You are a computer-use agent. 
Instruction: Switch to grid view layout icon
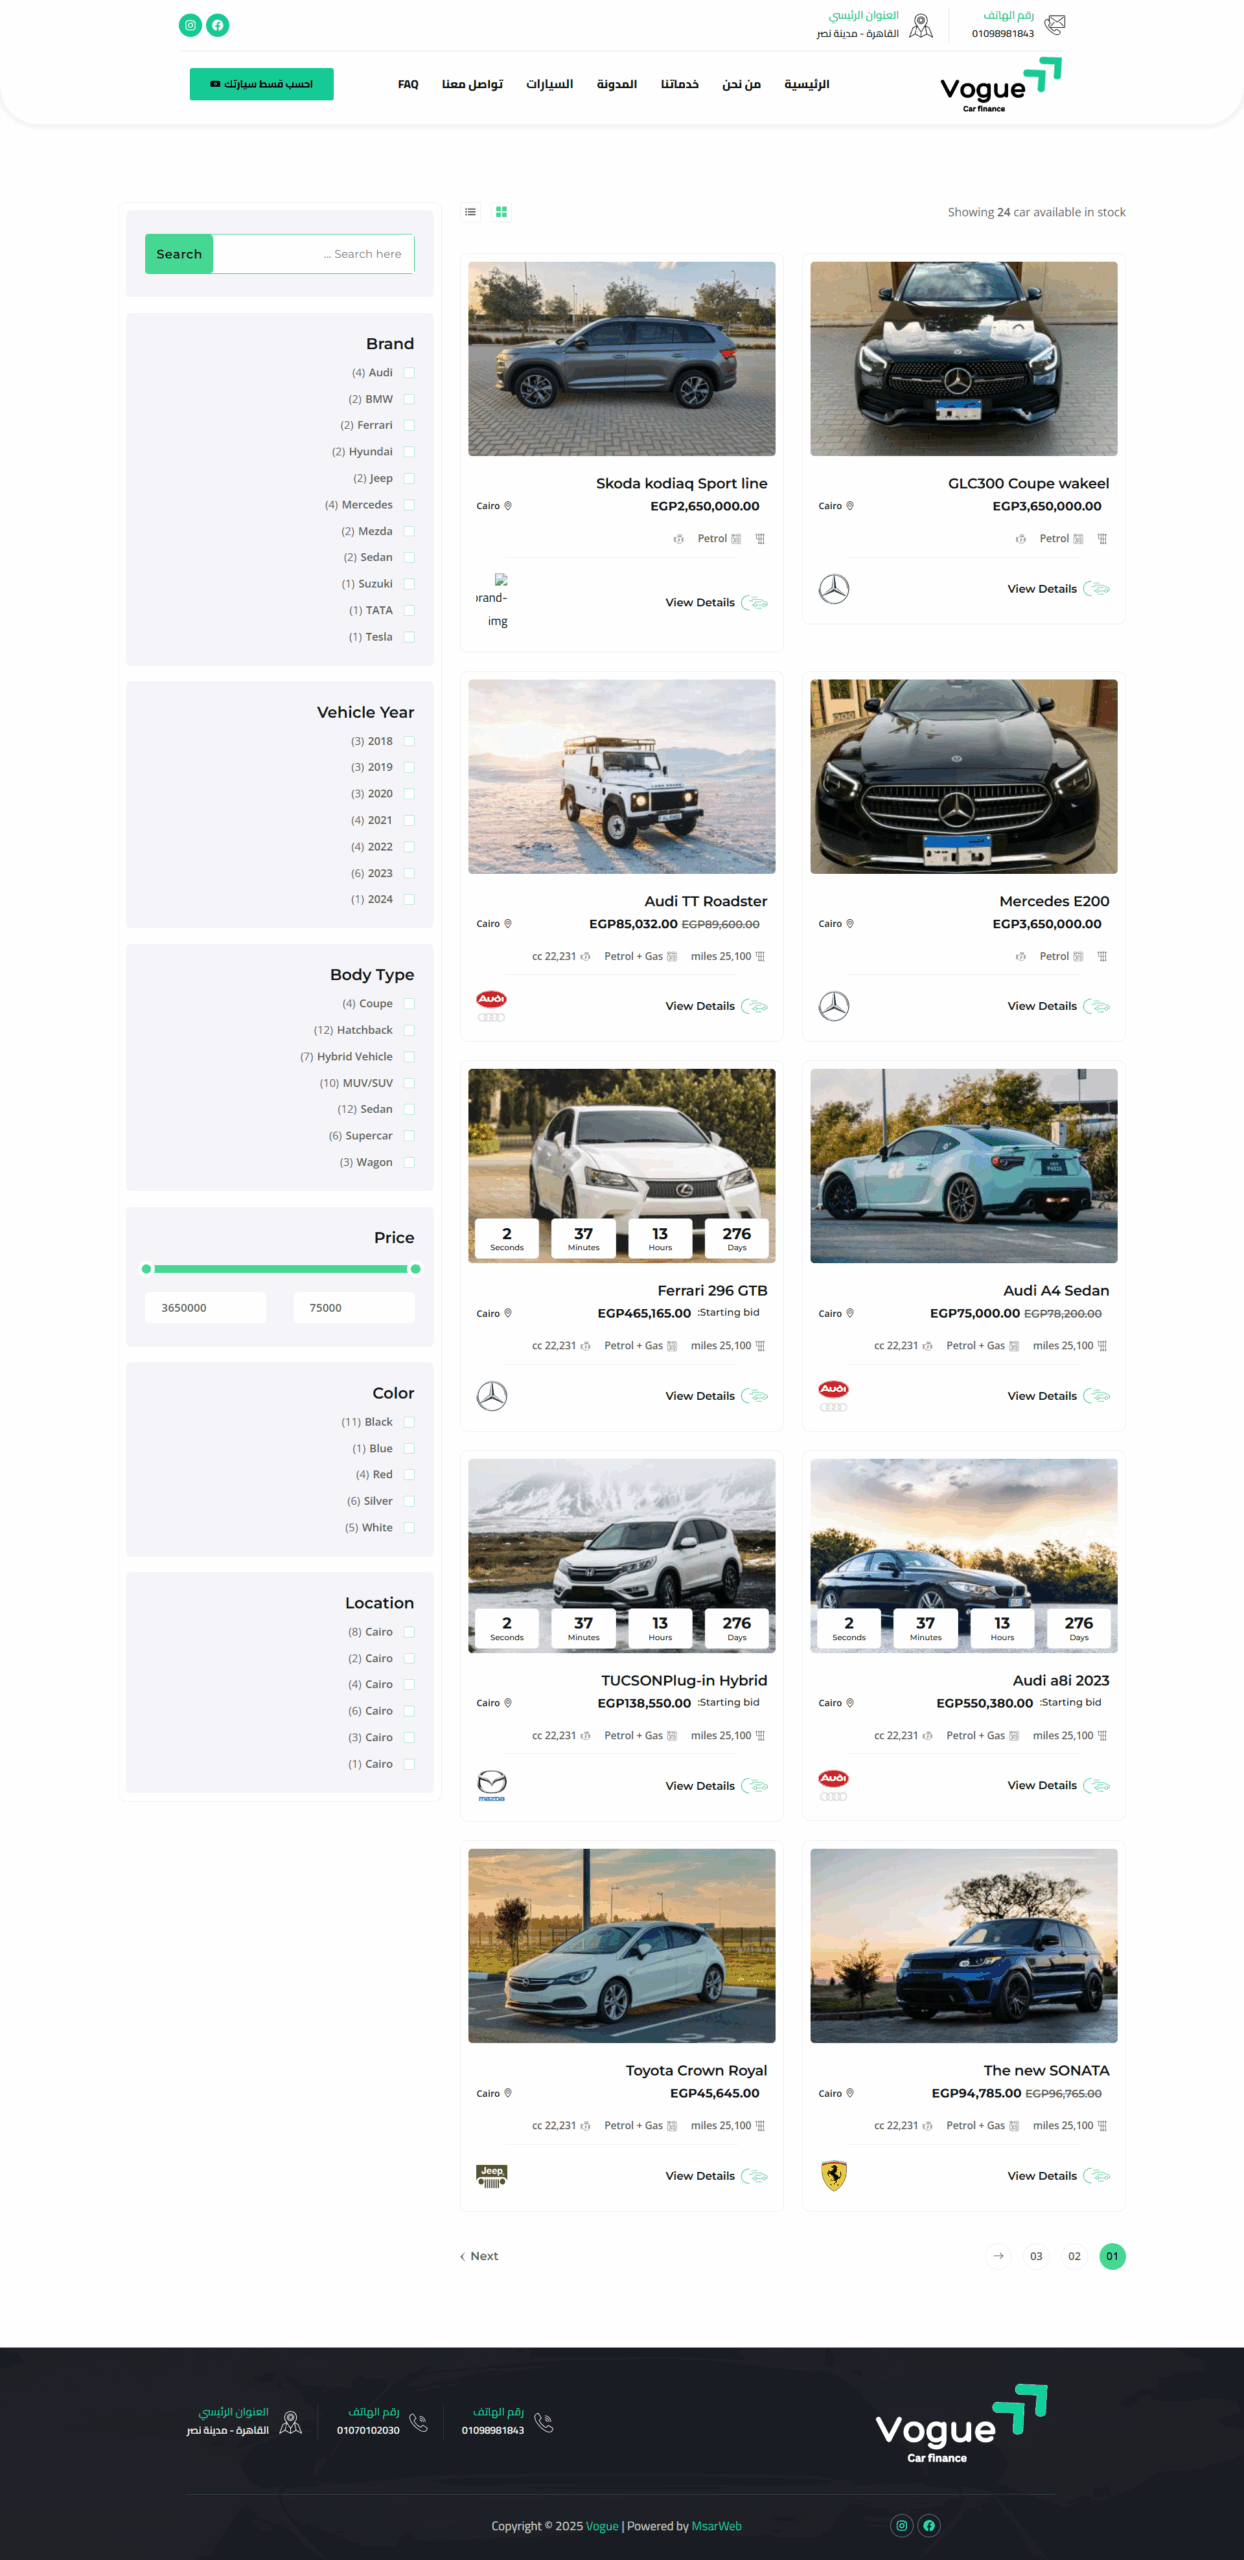(502, 212)
